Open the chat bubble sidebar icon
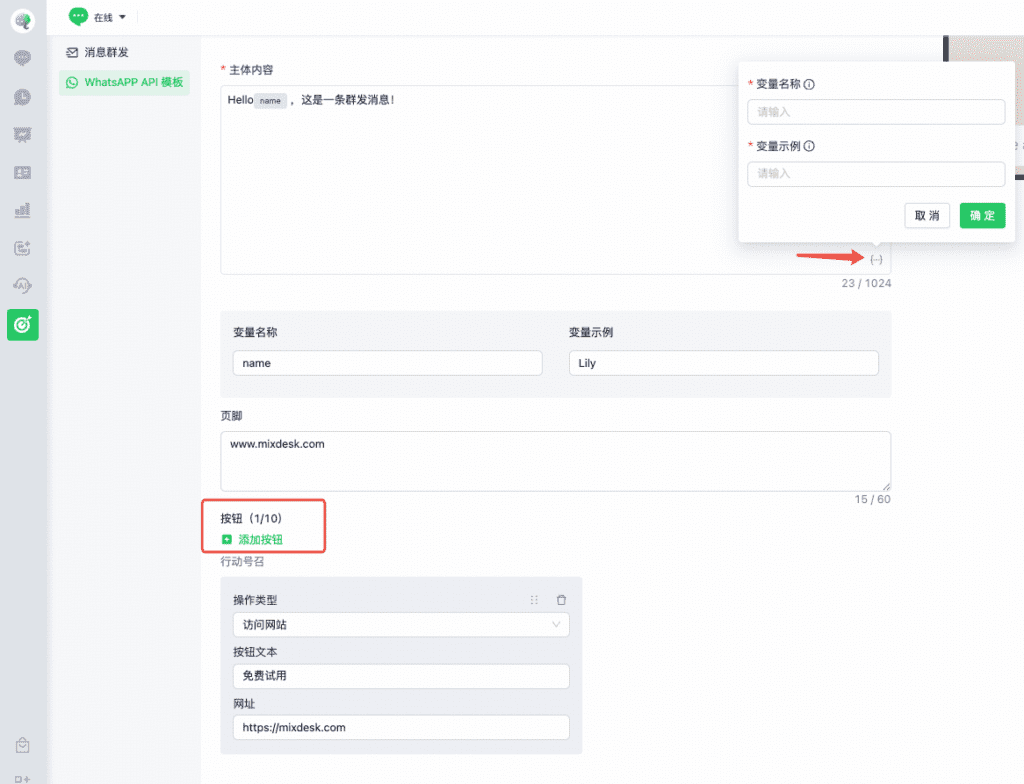Image resolution: width=1024 pixels, height=784 pixels. coord(22,58)
